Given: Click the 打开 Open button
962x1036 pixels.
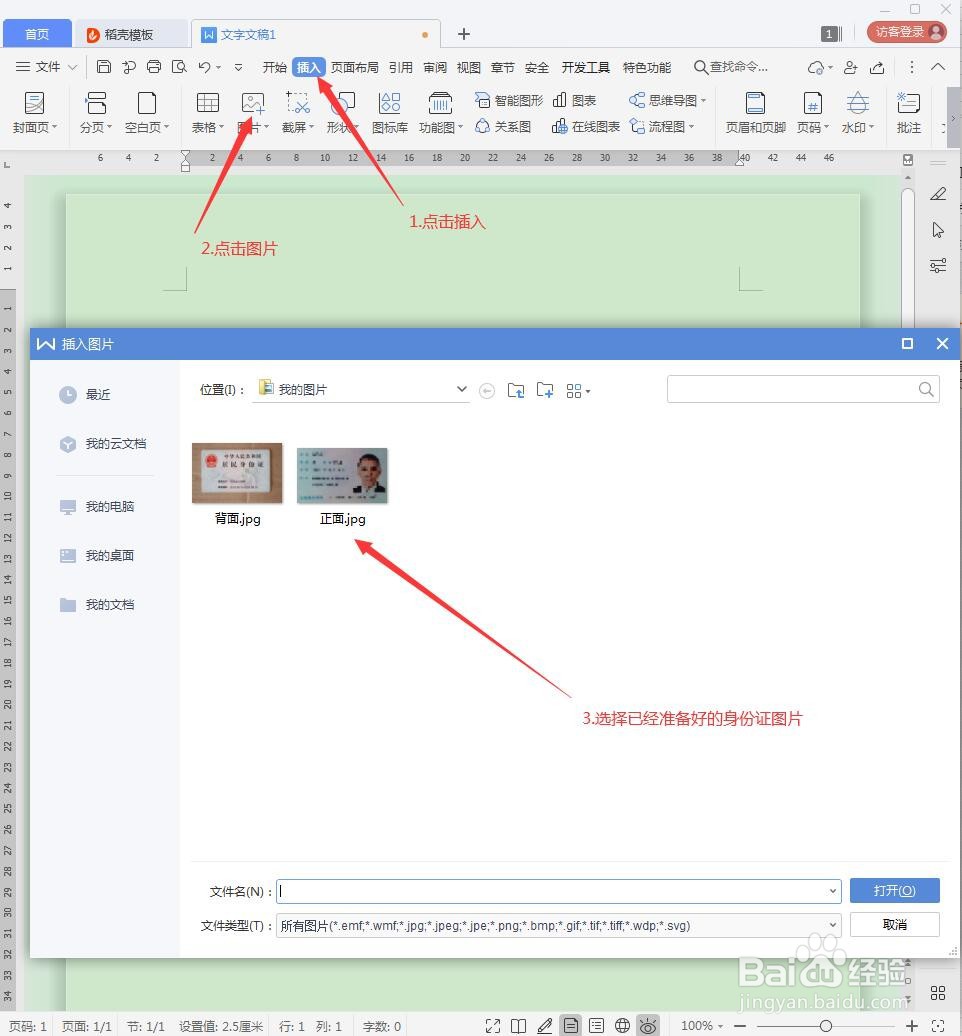Looking at the screenshot, I should [x=894, y=890].
